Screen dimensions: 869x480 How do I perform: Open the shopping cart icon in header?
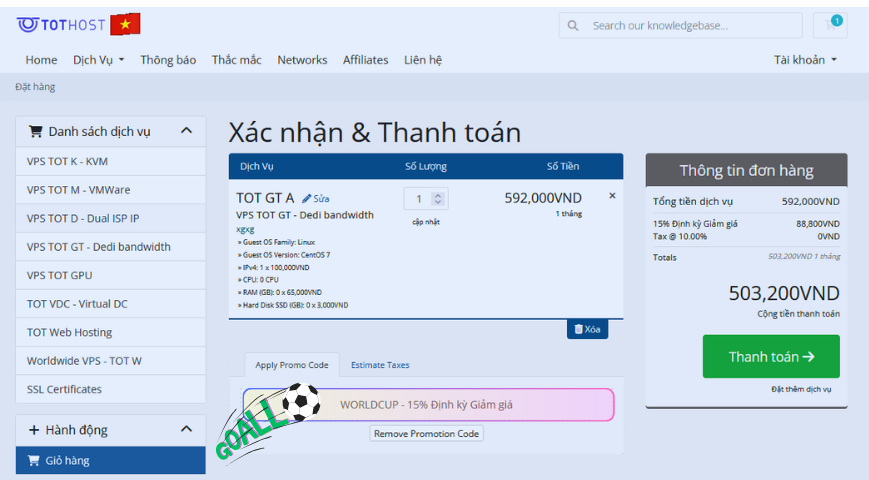click(x=830, y=25)
